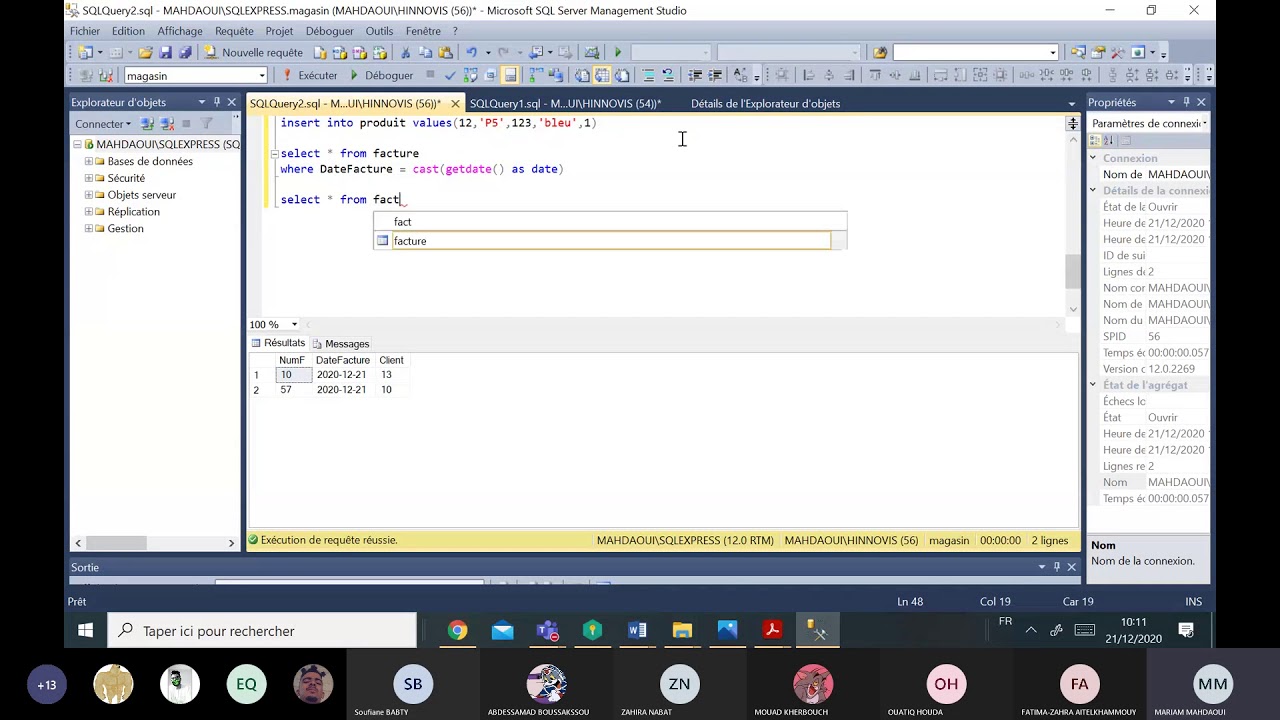
Task: Click the Open File folder icon
Action: click(145, 52)
